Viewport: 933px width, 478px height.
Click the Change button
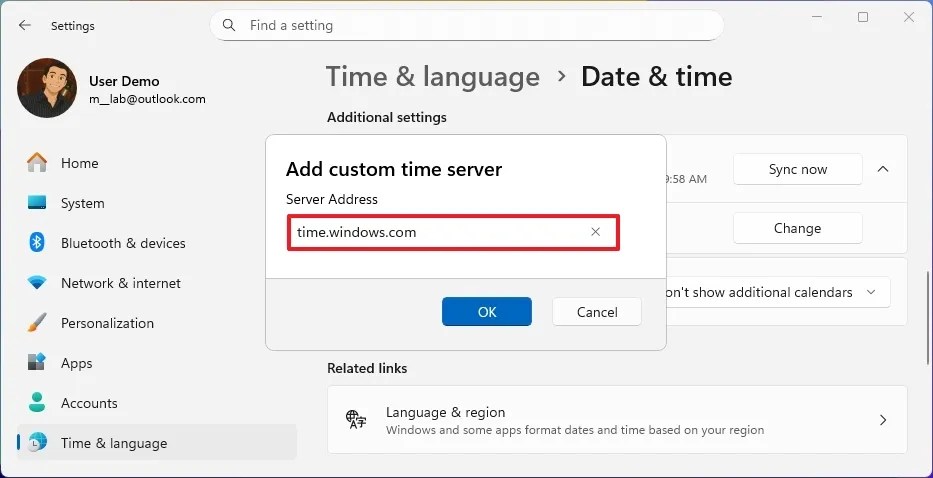[797, 228]
